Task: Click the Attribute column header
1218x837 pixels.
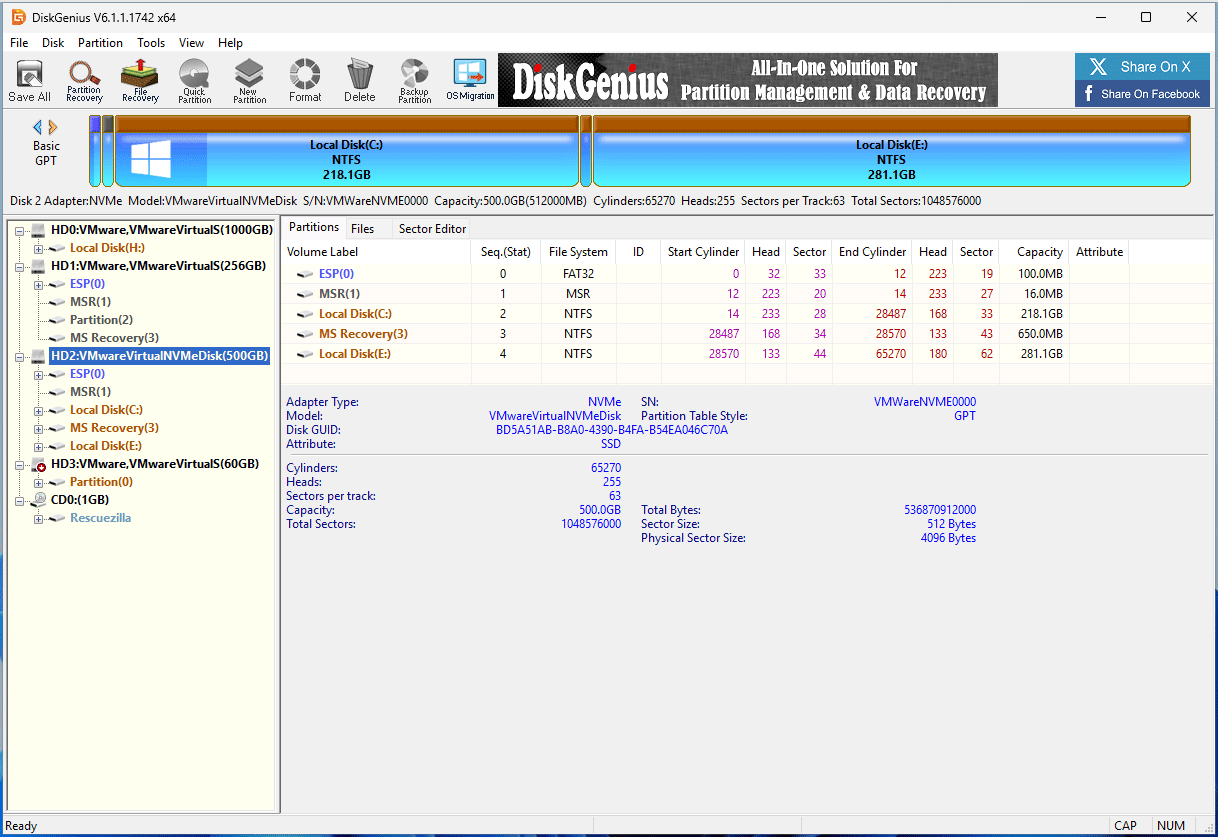Action: [x=1099, y=252]
